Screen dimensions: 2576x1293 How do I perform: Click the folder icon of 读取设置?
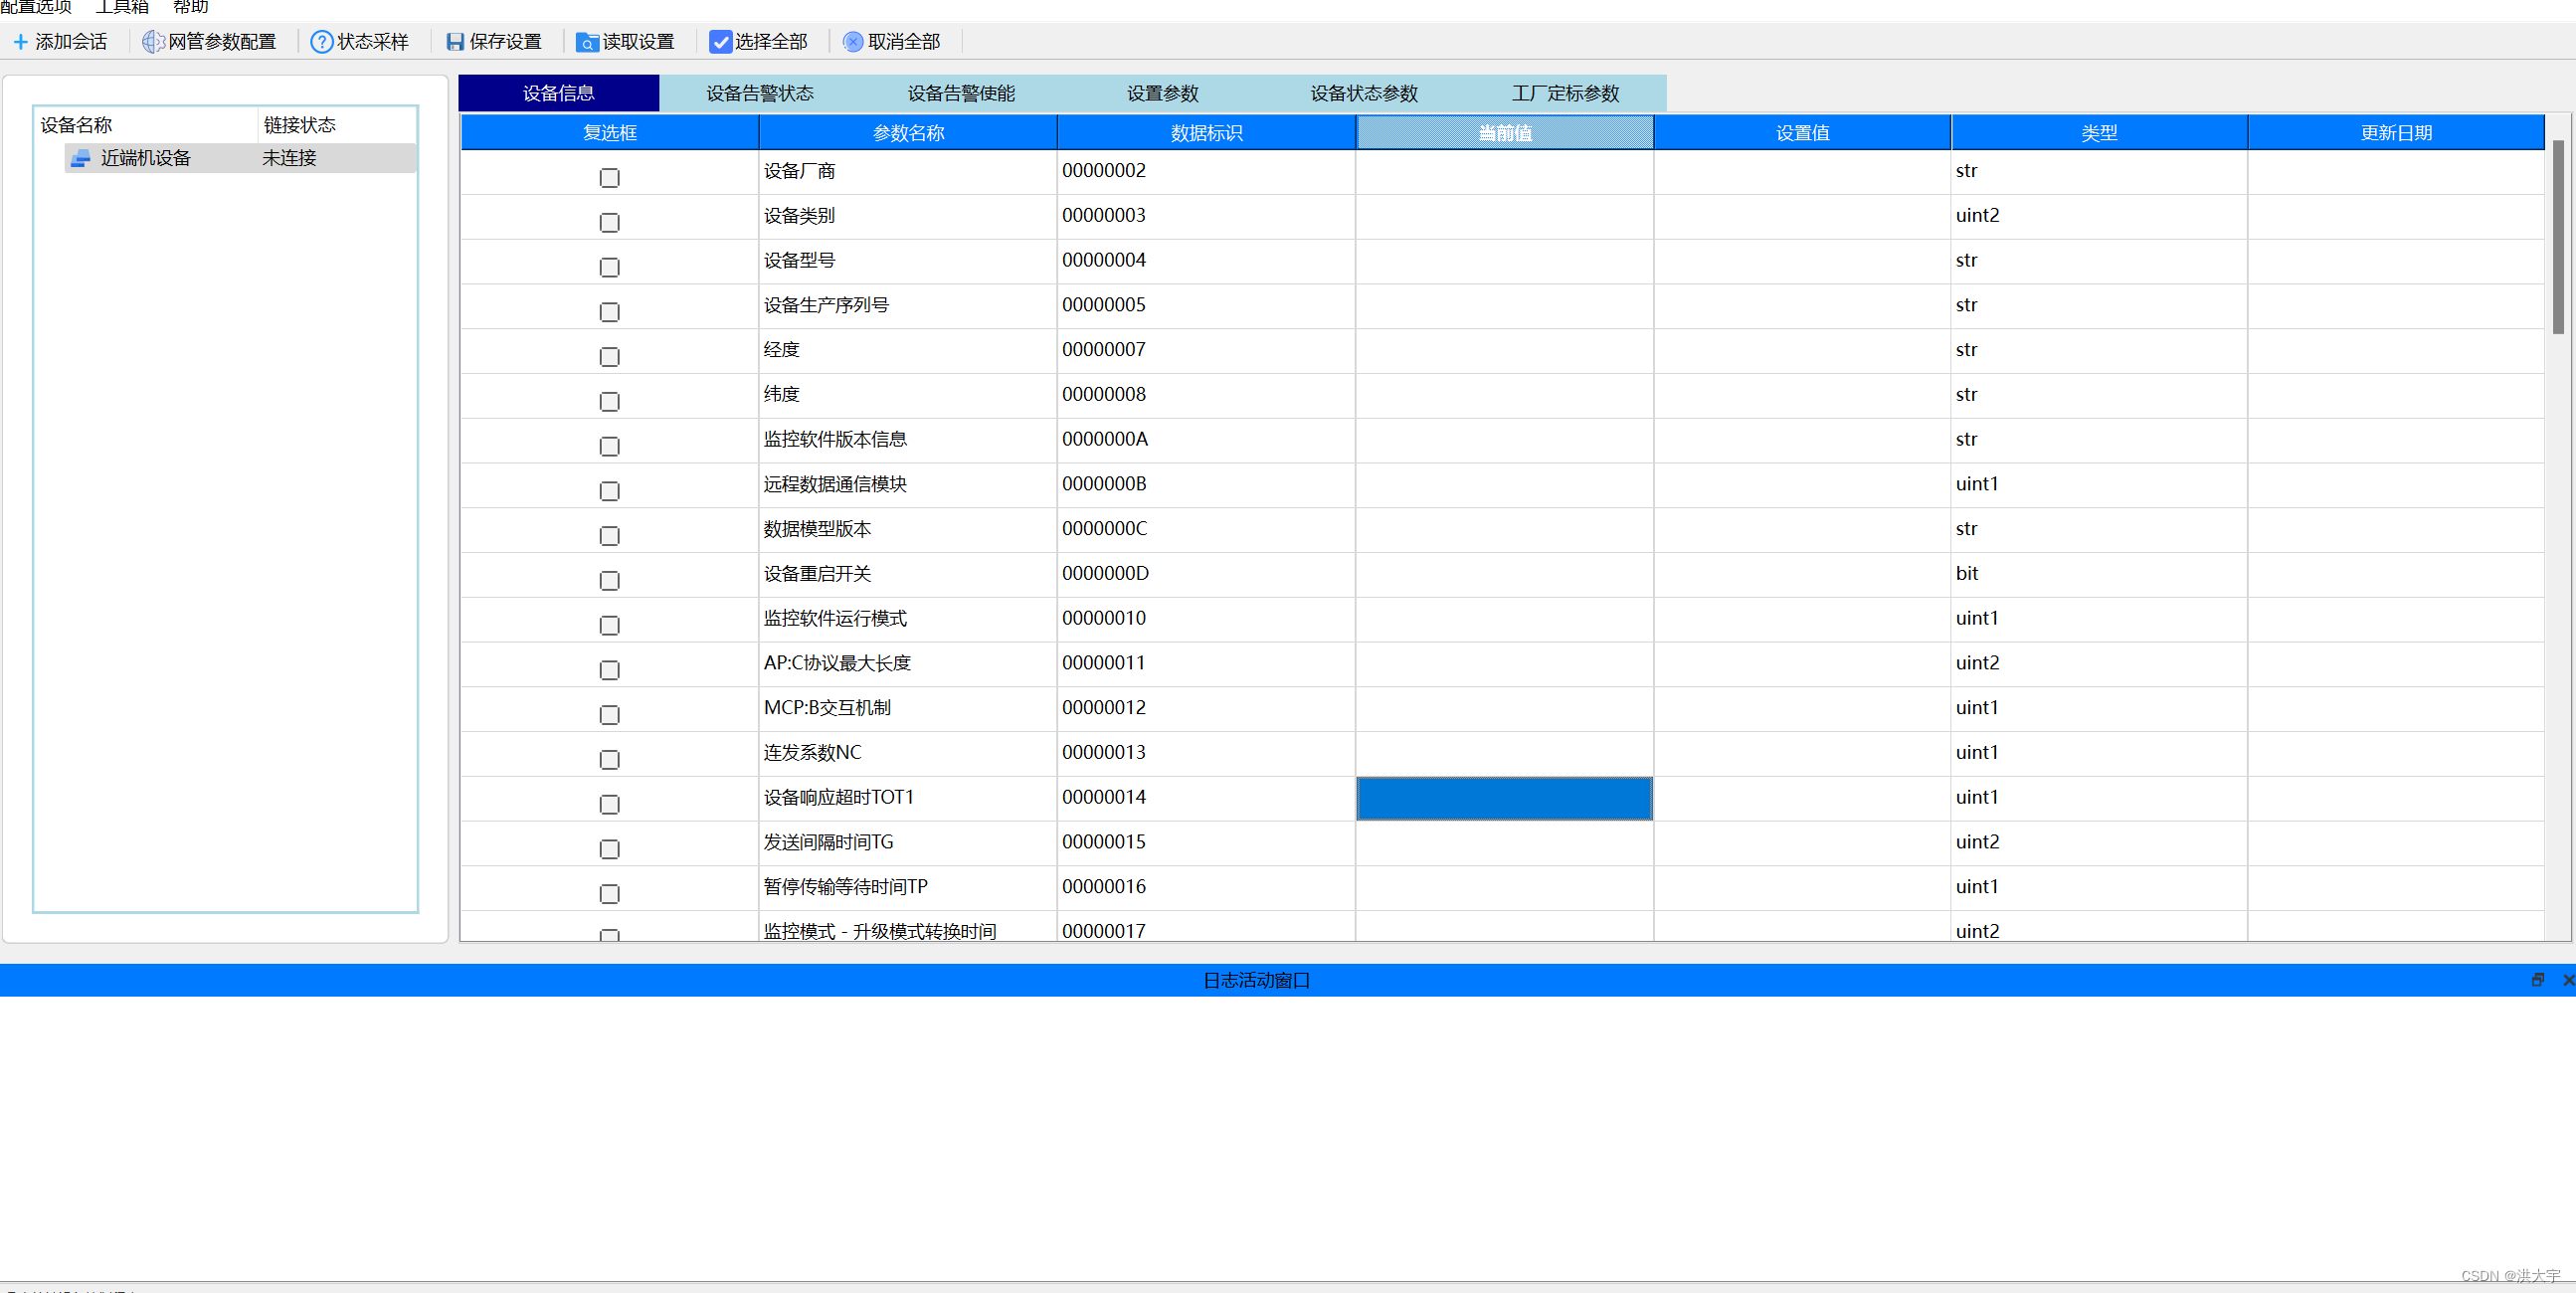(x=588, y=42)
